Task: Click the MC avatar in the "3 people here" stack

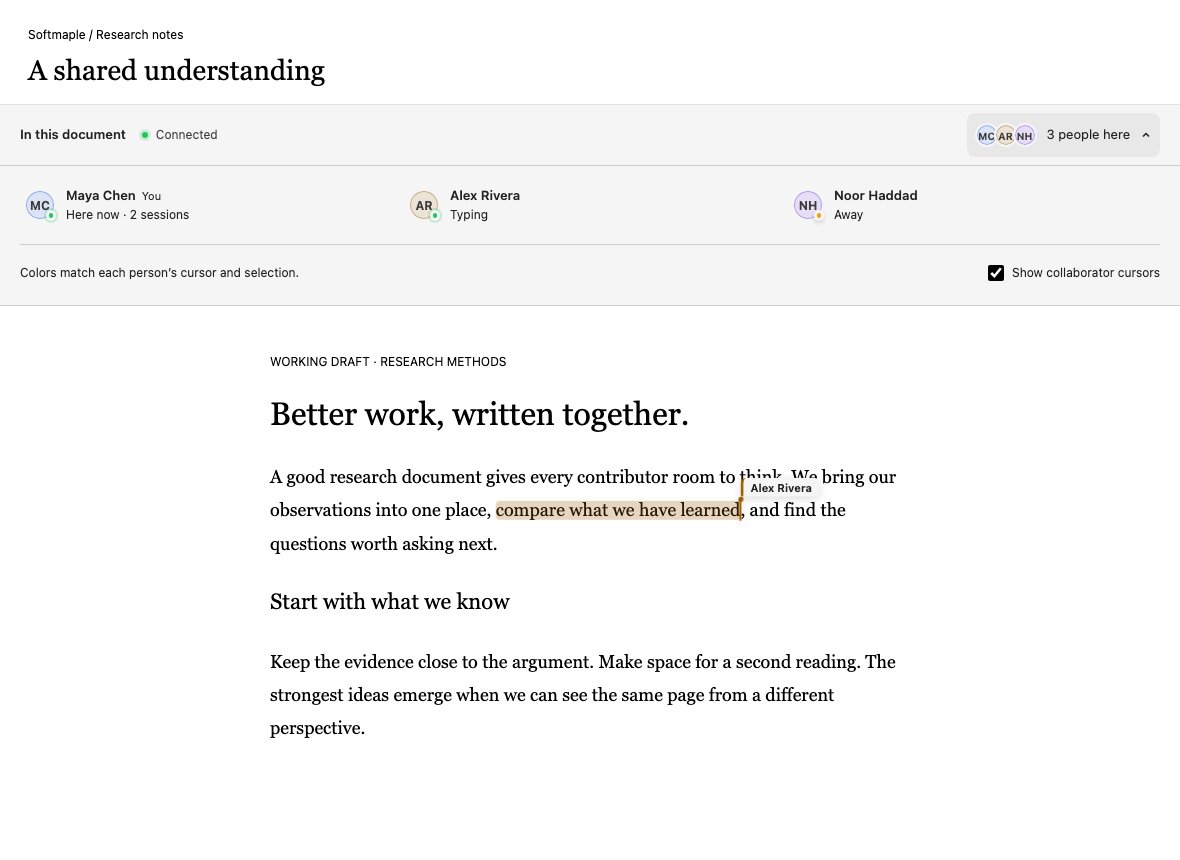Action: pyautogui.click(x=986, y=135)
